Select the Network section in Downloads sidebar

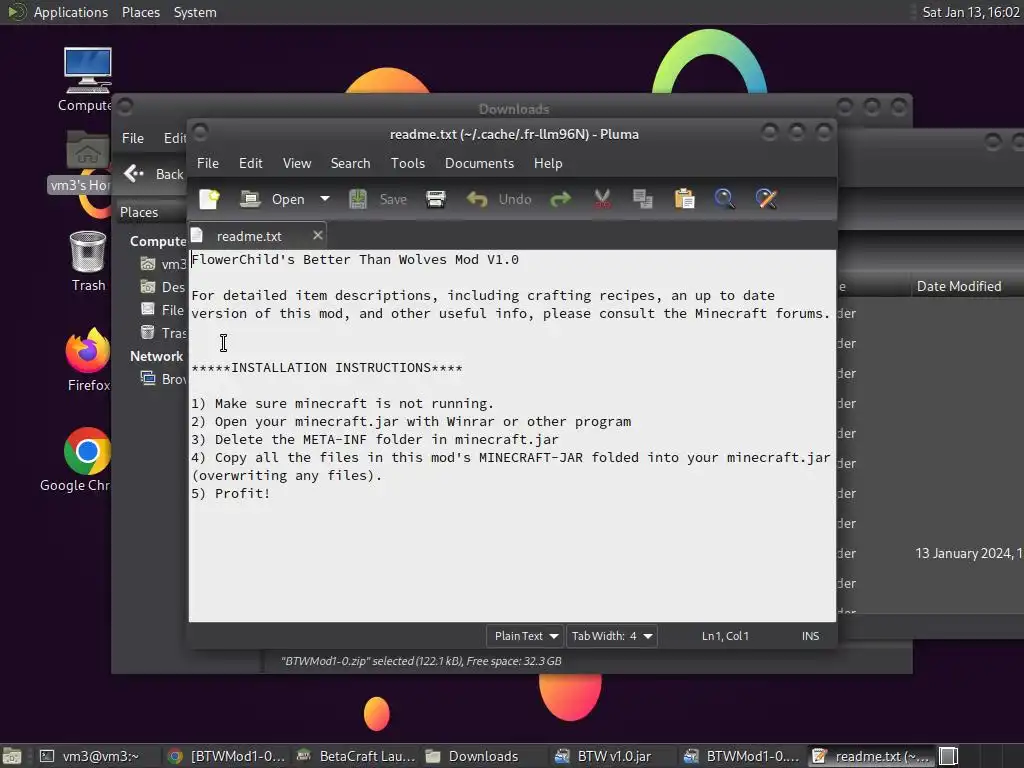point(156,357)
